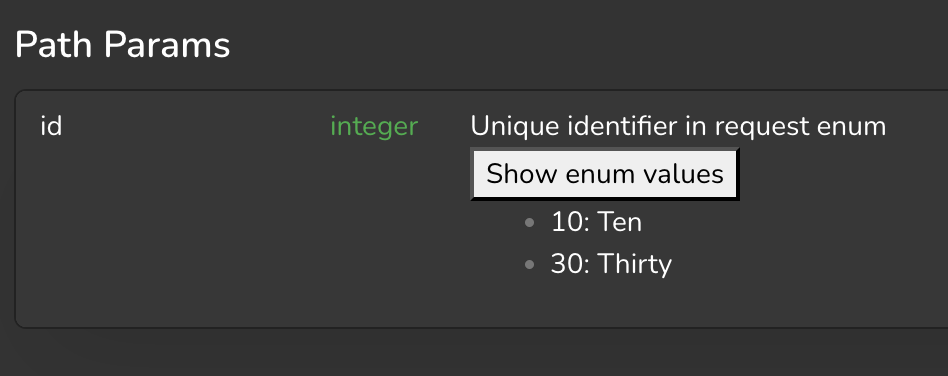Click the word Show on the enum button
This screenshot has height=376, width=948.
(522, 174)
